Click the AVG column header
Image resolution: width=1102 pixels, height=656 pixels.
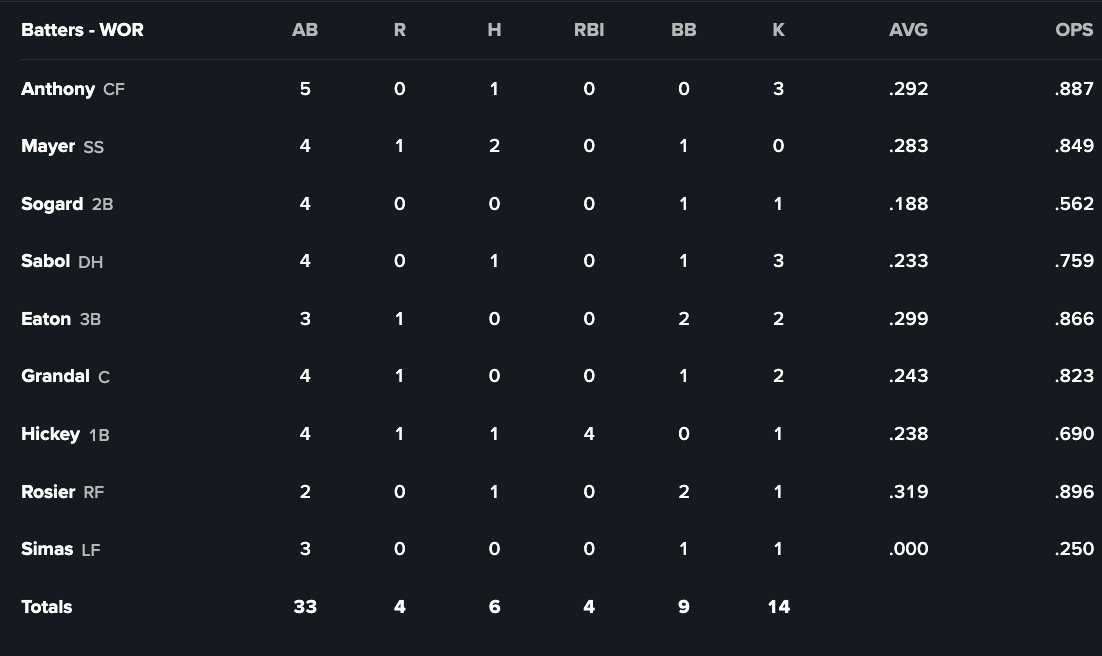tap(908, 30)
